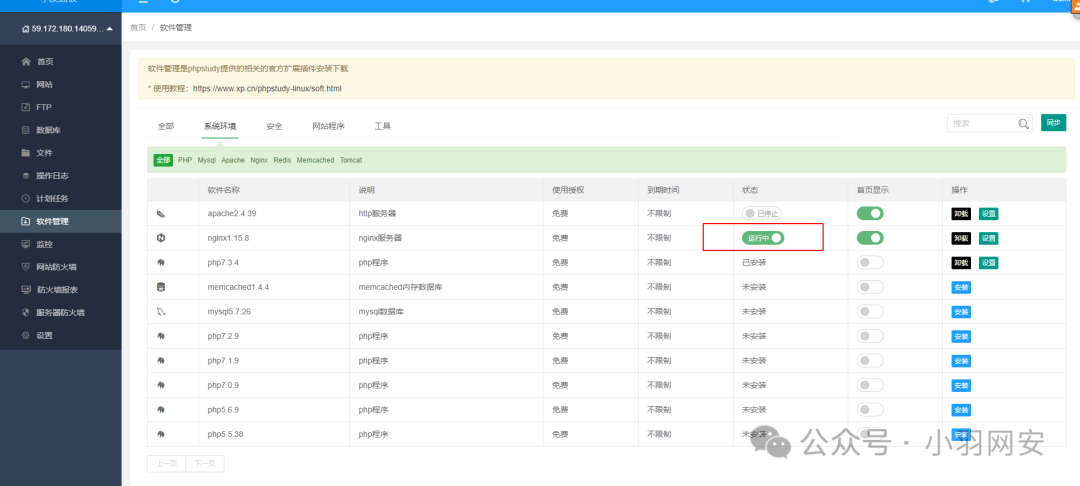Open the 计划任务 clock item in sidebar
The width and height of the screenshot is (1080, 486).
pos(61,198)
